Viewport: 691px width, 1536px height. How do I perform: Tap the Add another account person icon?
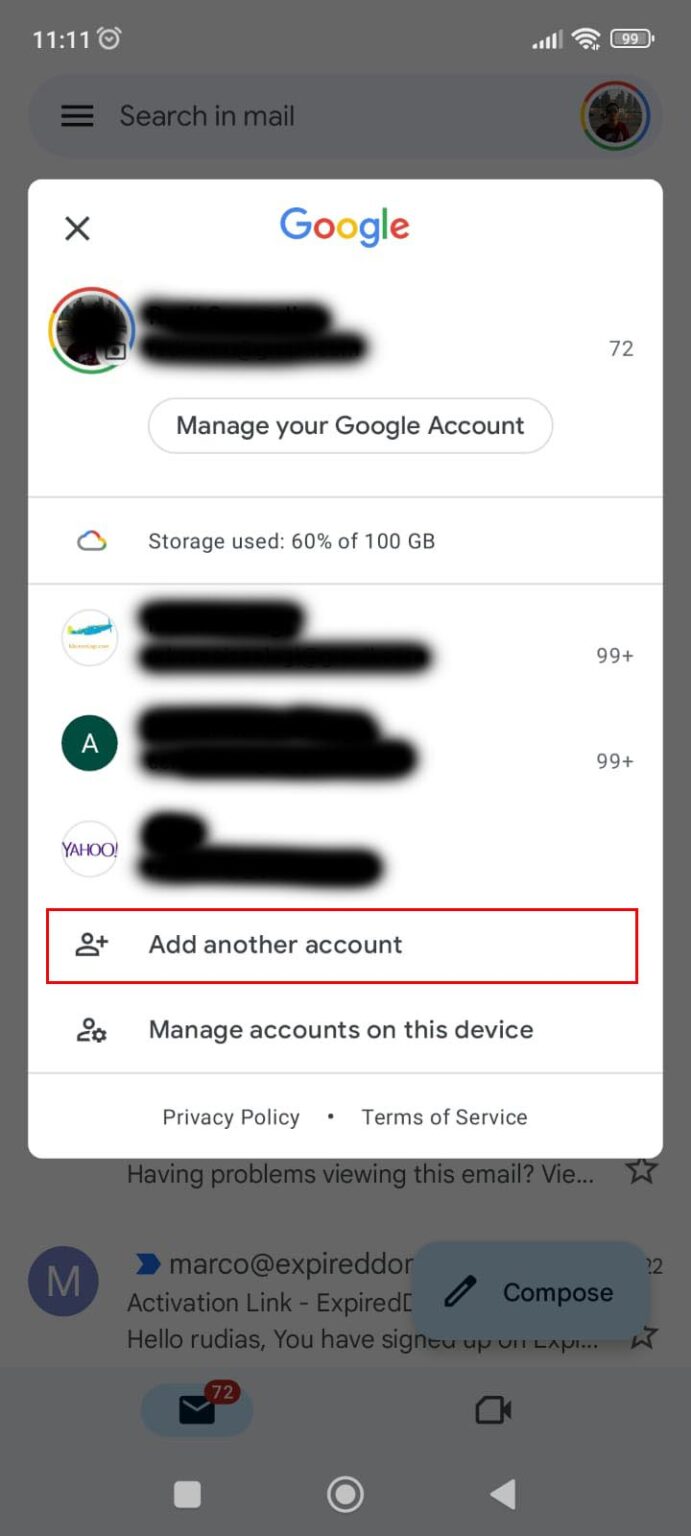[x=91, y=942]
